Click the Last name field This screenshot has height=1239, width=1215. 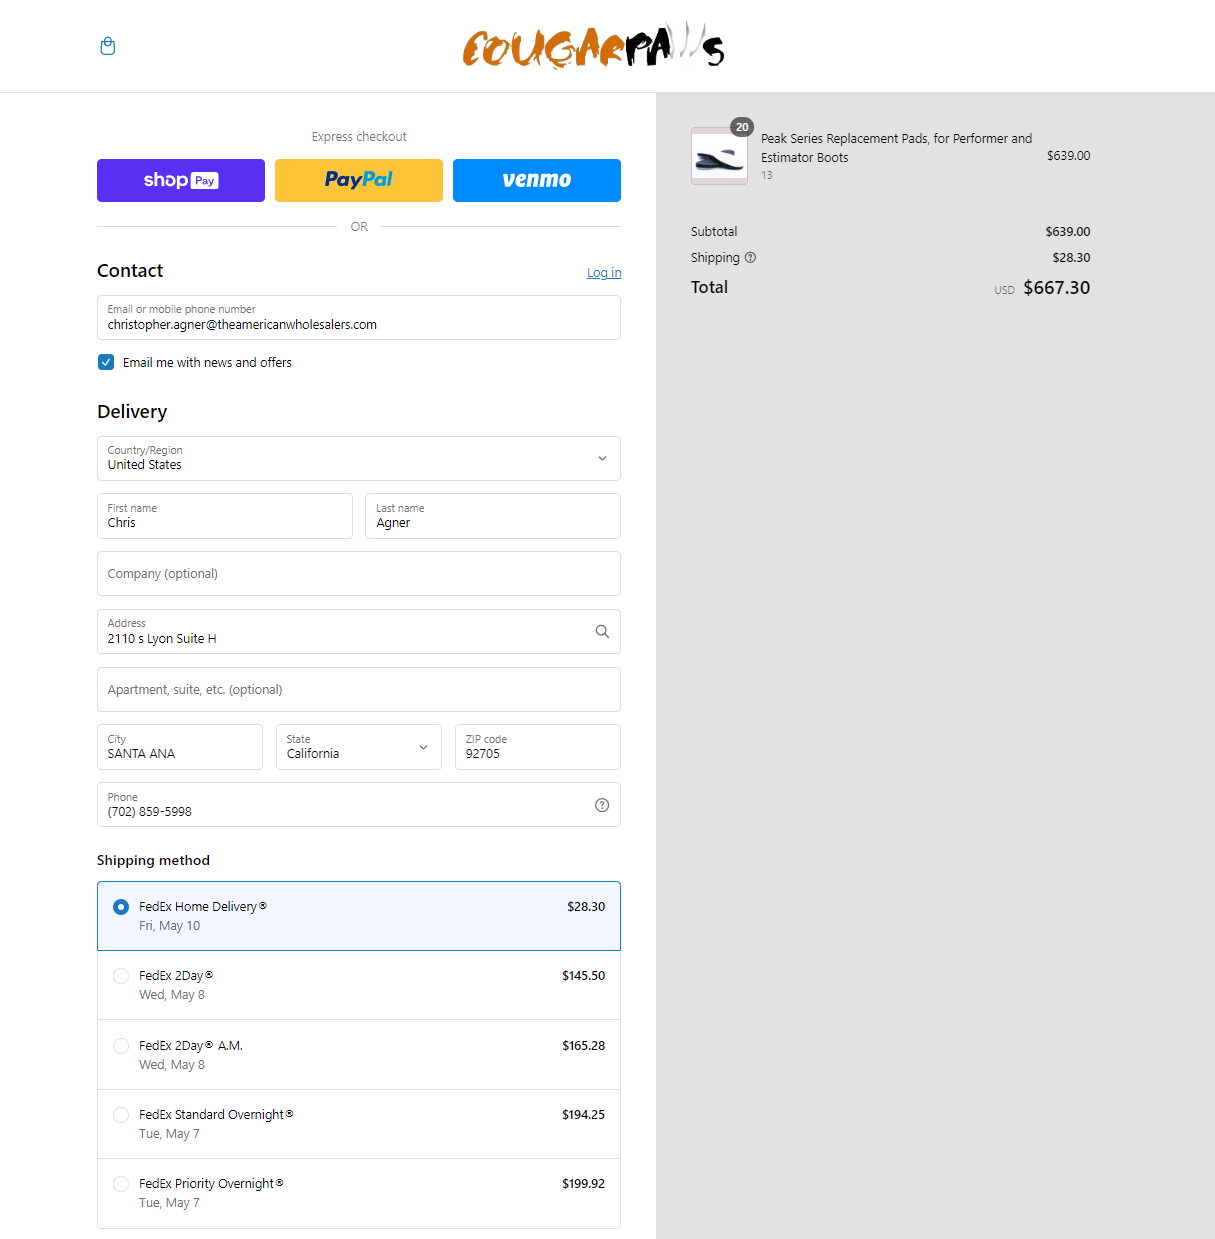pyautogui.click(x=493, y=516)
